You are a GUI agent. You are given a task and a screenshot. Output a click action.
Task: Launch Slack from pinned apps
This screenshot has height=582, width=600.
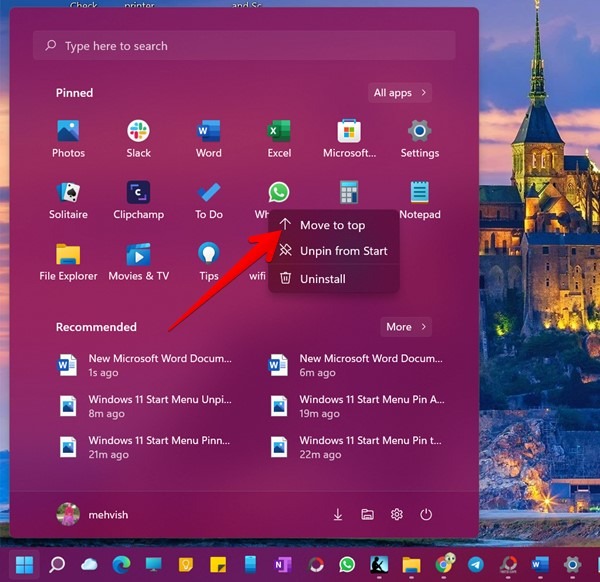tap(139, 139)
